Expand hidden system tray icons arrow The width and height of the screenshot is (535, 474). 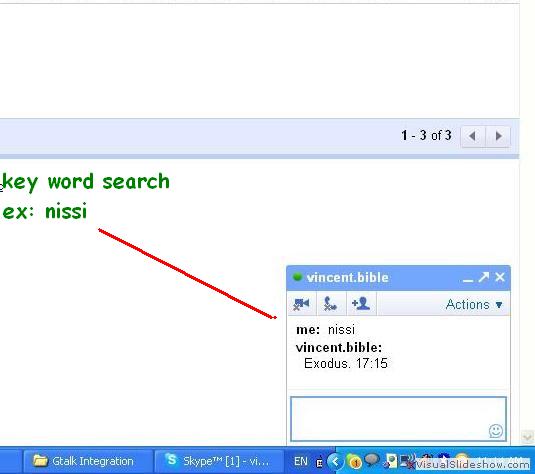(x=335, y=462)
